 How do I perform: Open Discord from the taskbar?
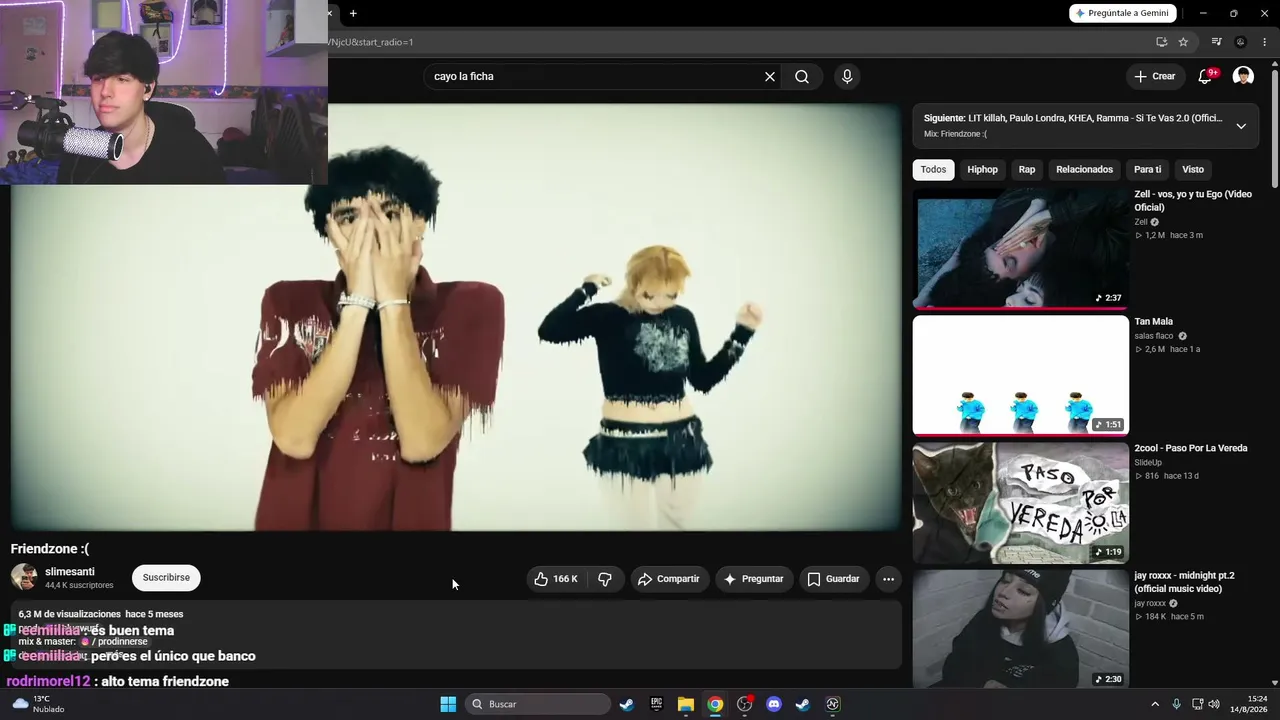773,704
